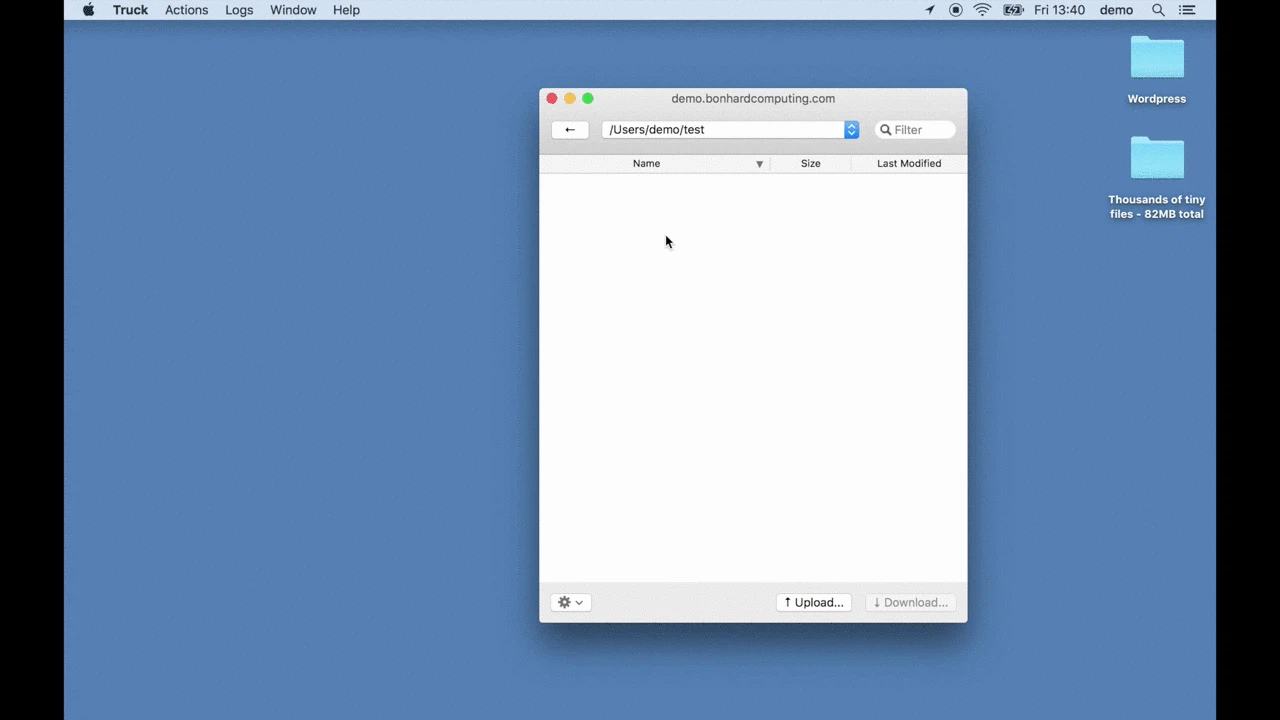The width and height of the screenshot is (1280, 720).
Task: Open the Help menu
Action: [x=346, y=10]
